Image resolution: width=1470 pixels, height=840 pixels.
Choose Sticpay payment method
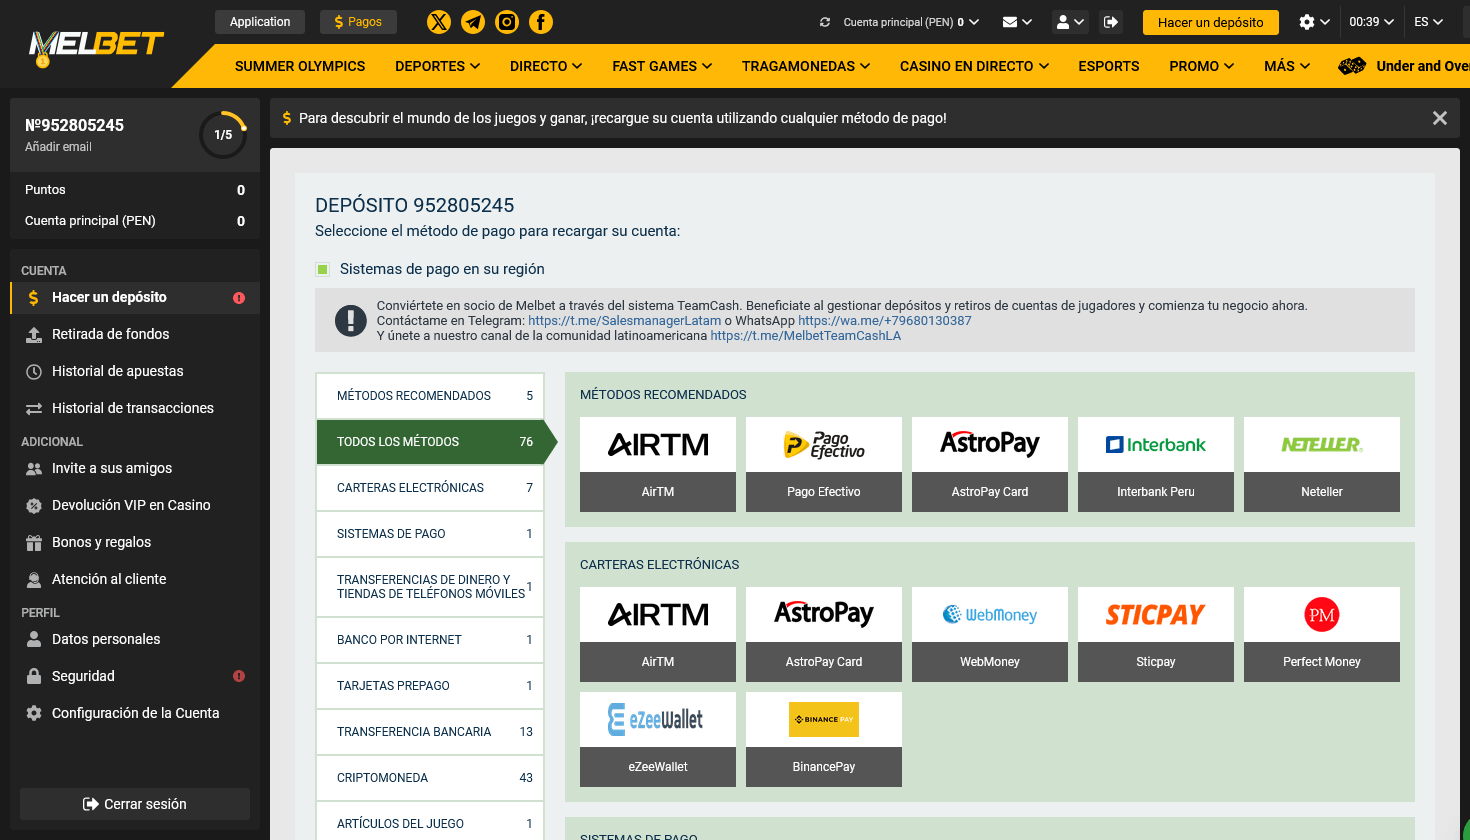1156,634
